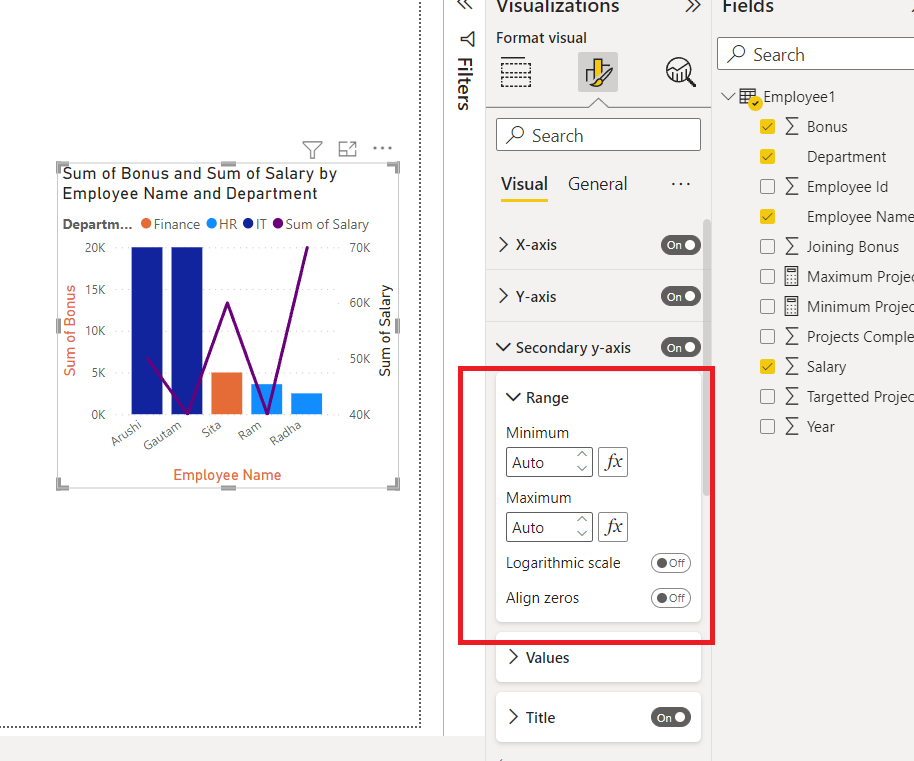Click in the Fields pane search box
914x761 pixels.
816,54
